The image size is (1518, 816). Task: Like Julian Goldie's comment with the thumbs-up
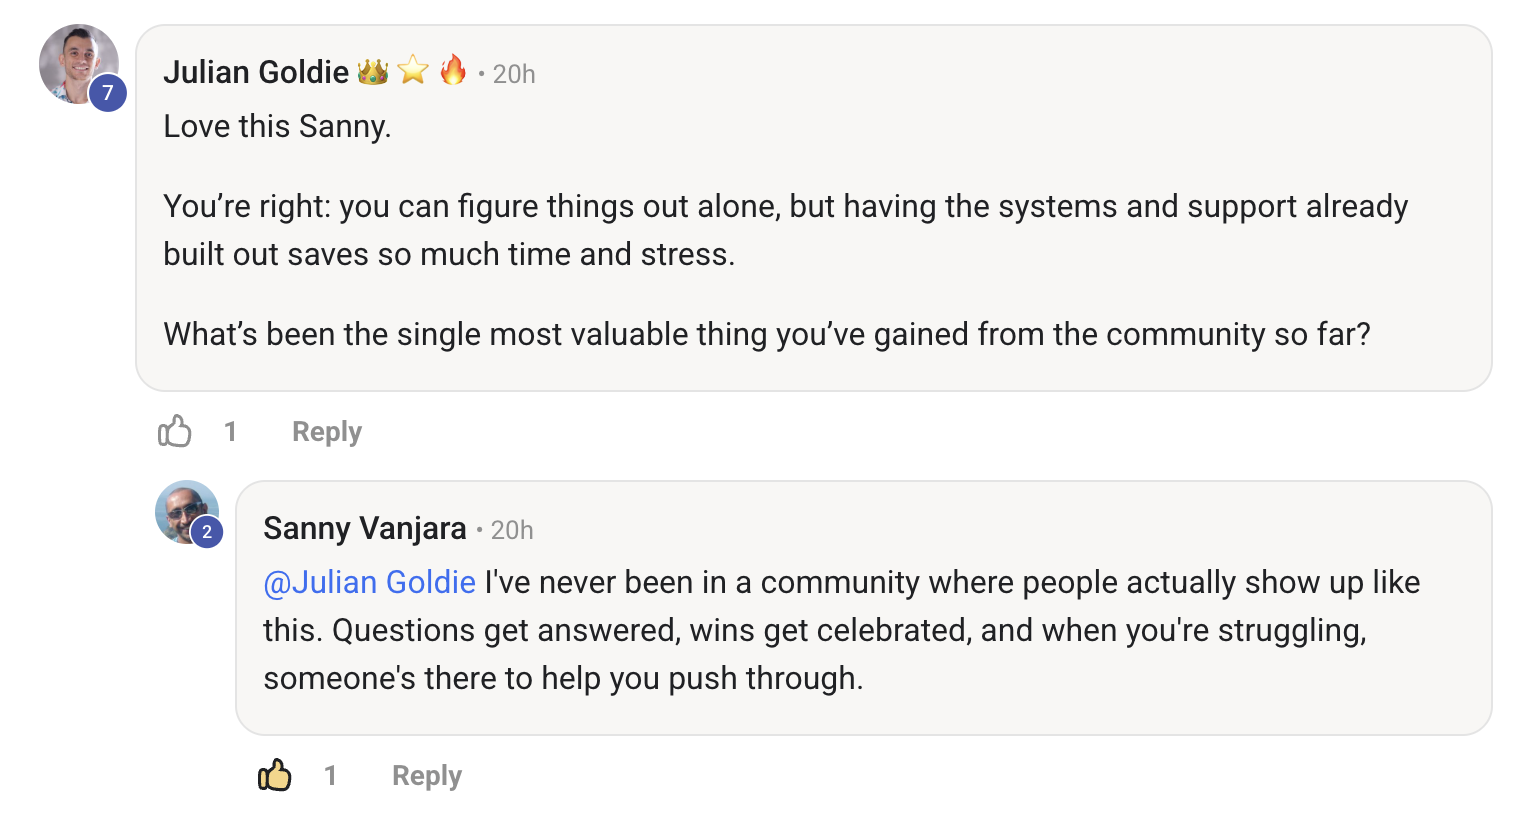tap(175, 431)
